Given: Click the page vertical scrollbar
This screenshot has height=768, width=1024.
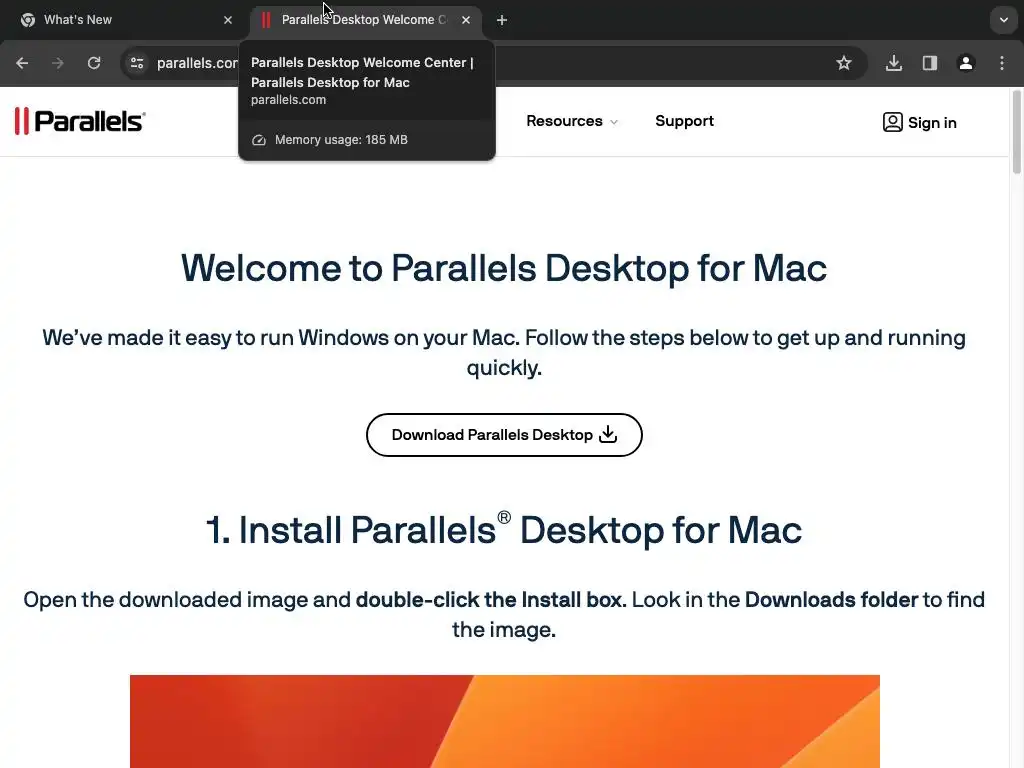Looking at the screenshot, I should [x=1016, y=133].
